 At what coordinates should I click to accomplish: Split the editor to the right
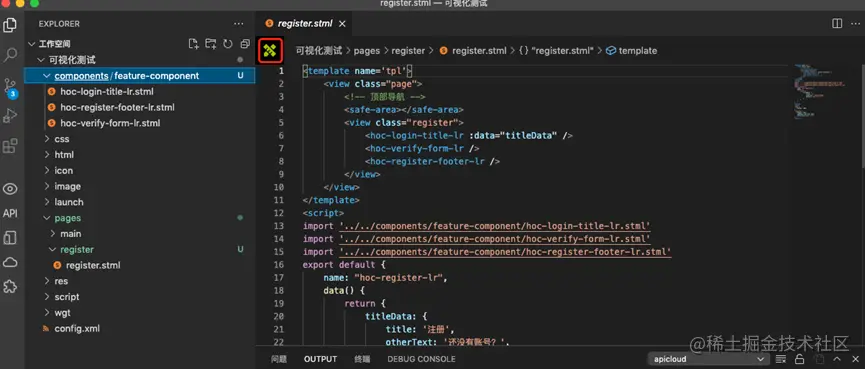[837, 23]
